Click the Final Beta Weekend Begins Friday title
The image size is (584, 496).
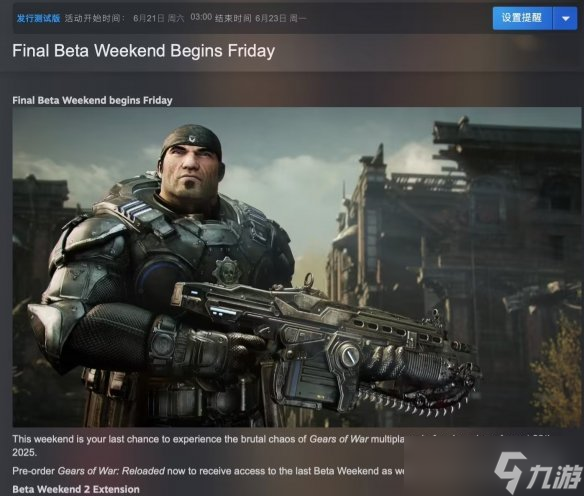[144, 51]
